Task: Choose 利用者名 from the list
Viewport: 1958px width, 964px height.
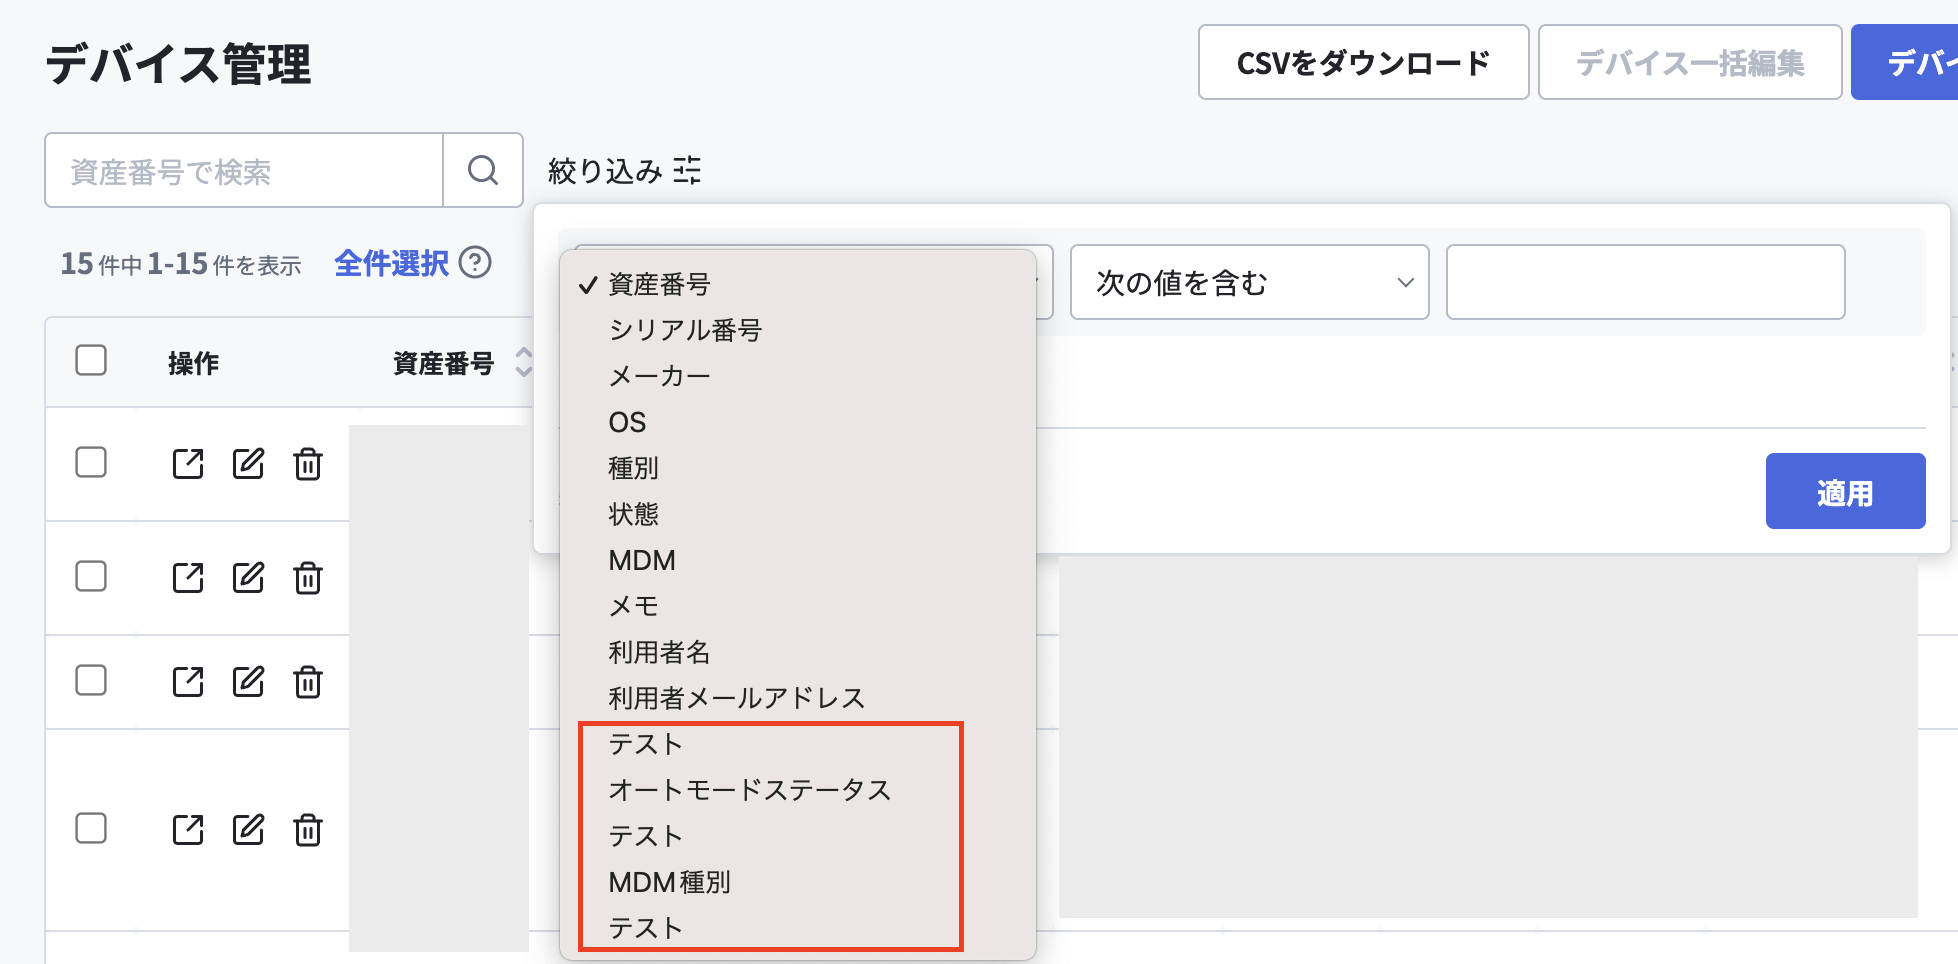Action: (x=798, y=653)
